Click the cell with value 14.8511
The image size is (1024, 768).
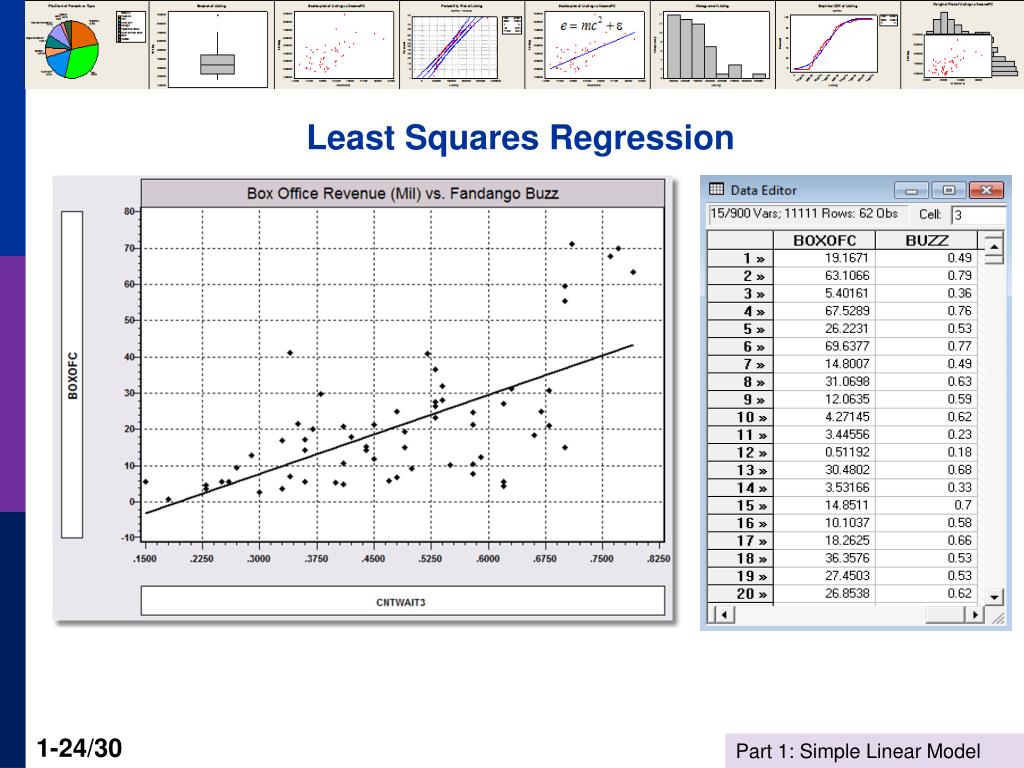(824, 505)
